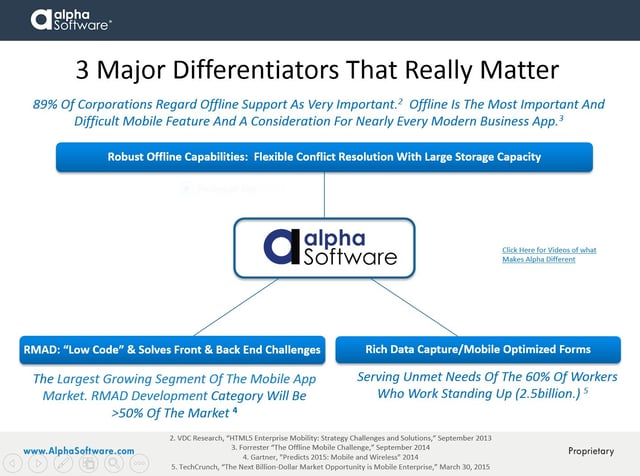The height and width of the screenshot is (476, 640).
Task: Click the '3 Major Differentiators' slide title
Action: pyautogui.click(x=317, y=69)
